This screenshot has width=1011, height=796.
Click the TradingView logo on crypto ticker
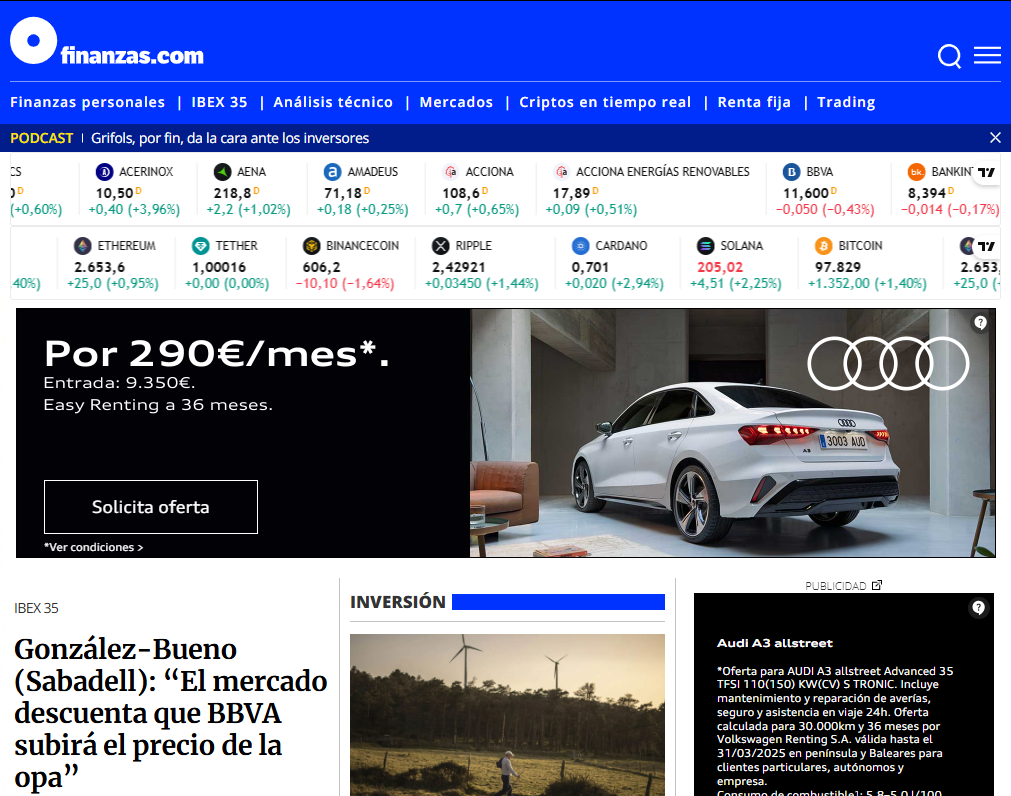click(986, 246)
